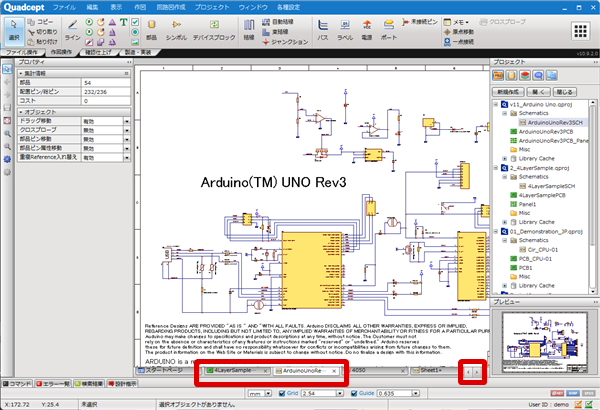
Task: Toggle the orange check icon near User ID
Action: pos(578,404)
